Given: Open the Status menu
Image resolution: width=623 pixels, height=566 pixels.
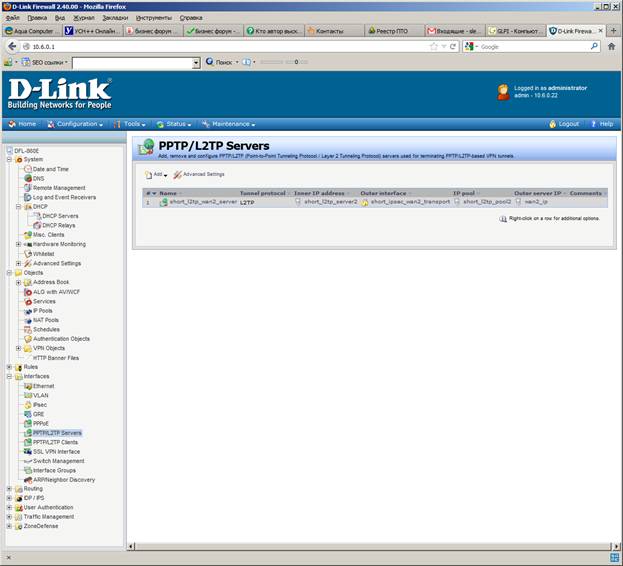Looking at the screenshot, I should click(x=174, y=124).
